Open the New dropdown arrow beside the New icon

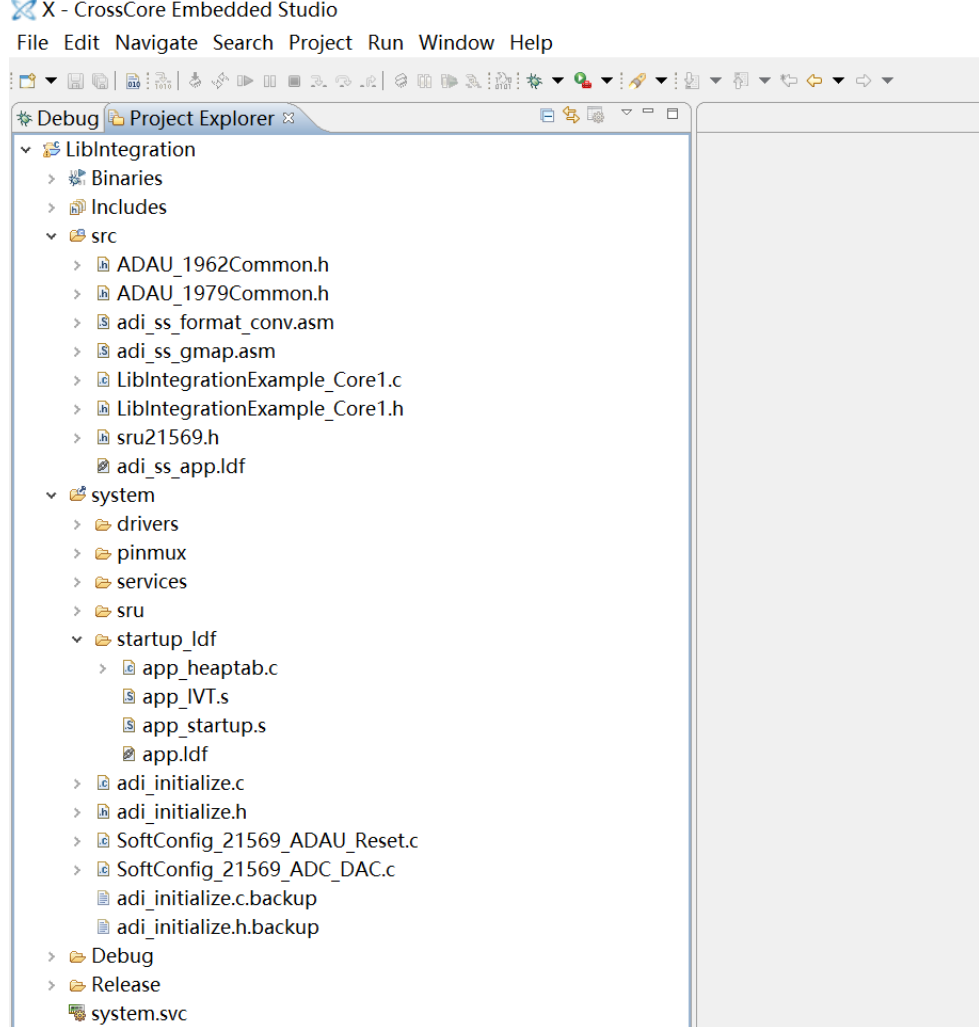51,81
